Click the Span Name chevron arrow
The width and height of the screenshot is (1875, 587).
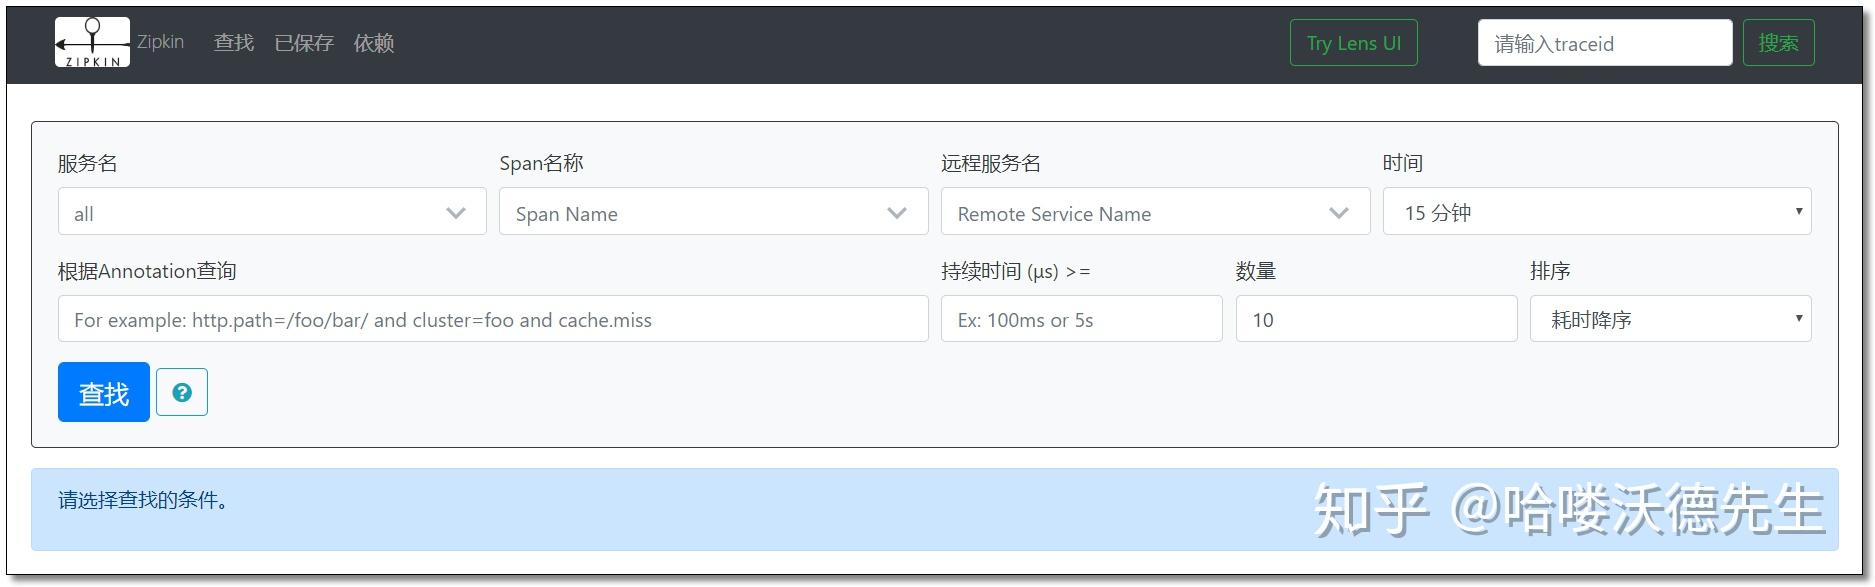[897, 213]
